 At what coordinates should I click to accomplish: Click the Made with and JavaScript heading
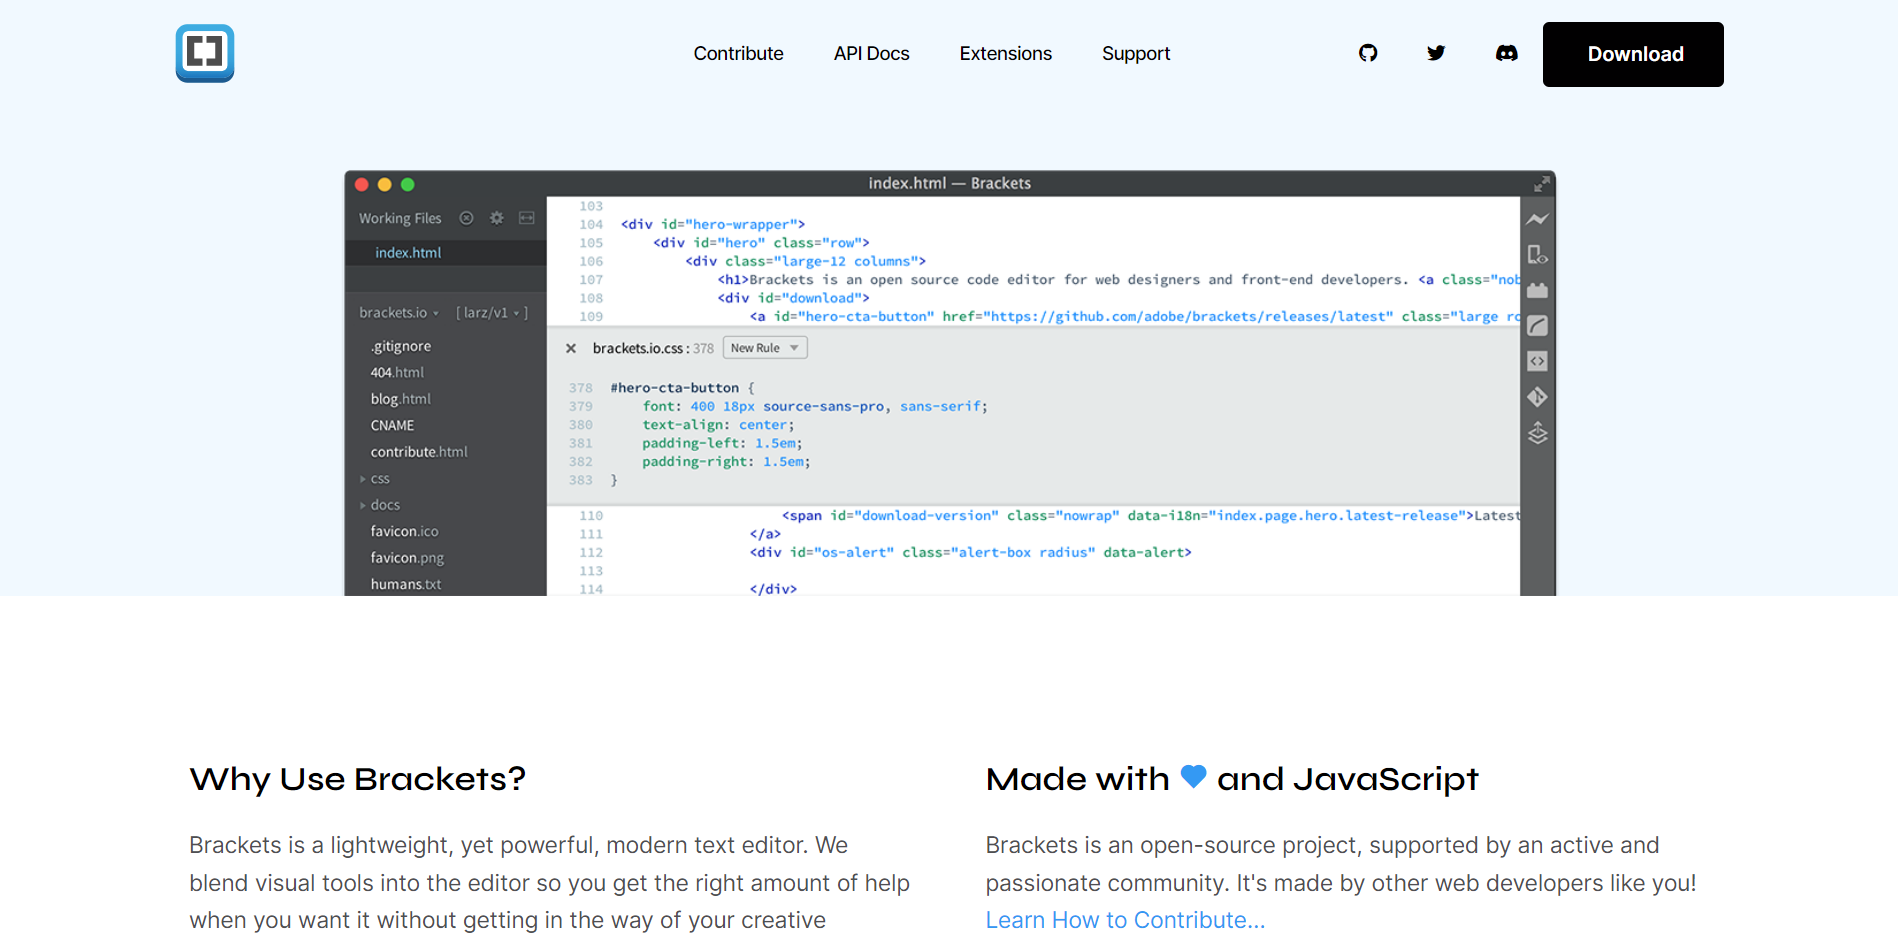point(1232,779)
